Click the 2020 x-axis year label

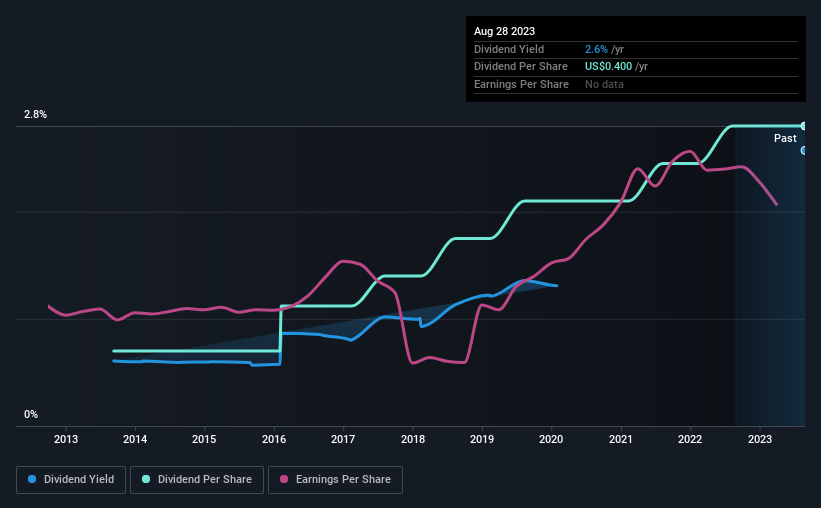(551, 439)
